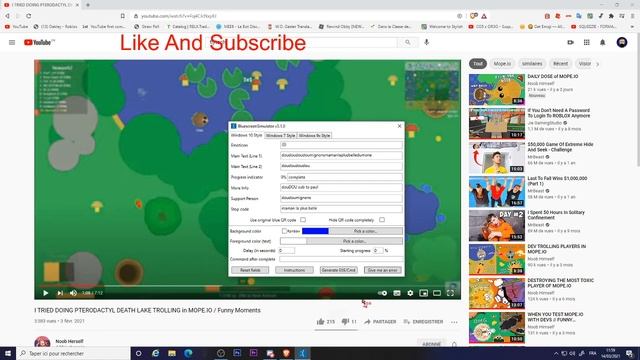Open the Windows Start menu
The width and height of the screenshot is (640, 360).
[x=8, y=353]
